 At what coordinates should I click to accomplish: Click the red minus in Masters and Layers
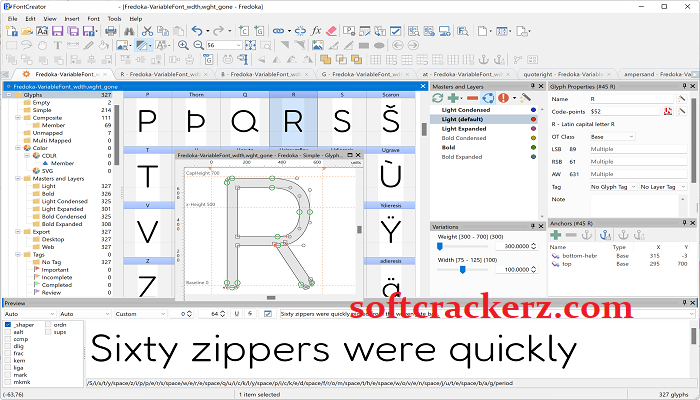click(472, 98)
